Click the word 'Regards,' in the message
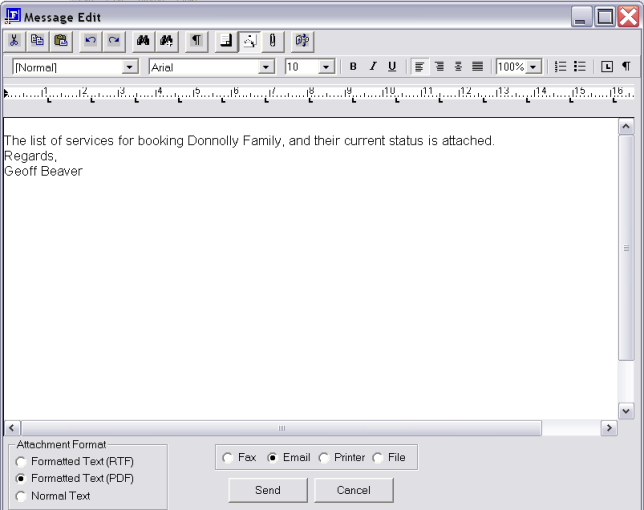This screenshot has height=510, width=644. click(x=30, y=156)
